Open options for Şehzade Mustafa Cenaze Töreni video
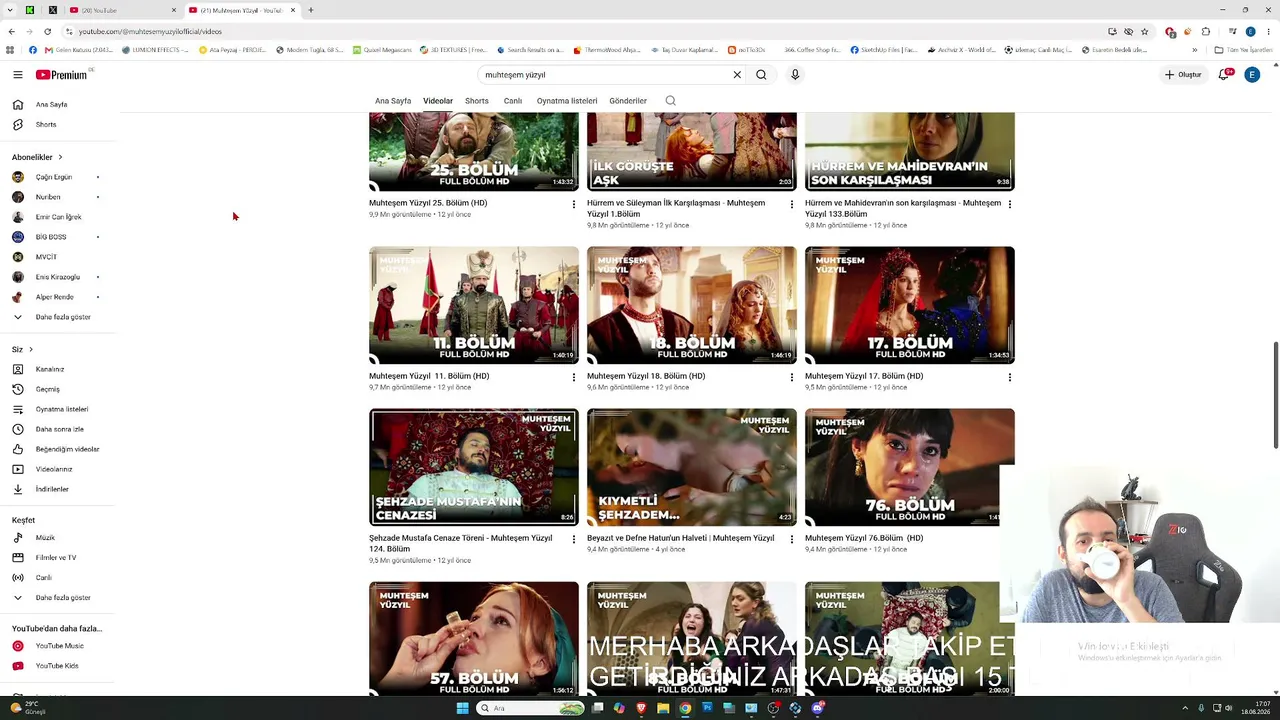This screenshot has width=1280, height=720. 574,539
